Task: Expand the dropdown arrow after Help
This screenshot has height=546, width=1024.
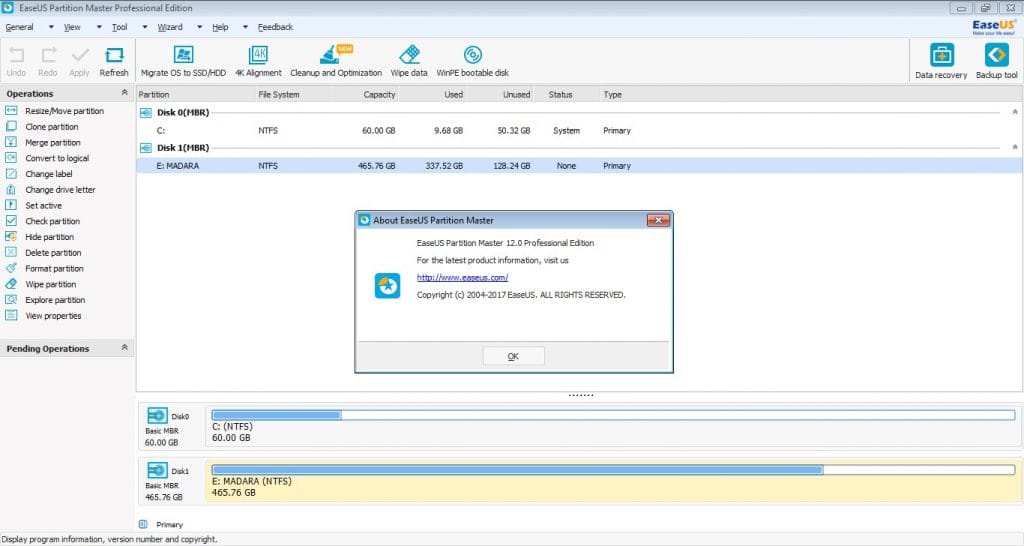Action: 246,27
